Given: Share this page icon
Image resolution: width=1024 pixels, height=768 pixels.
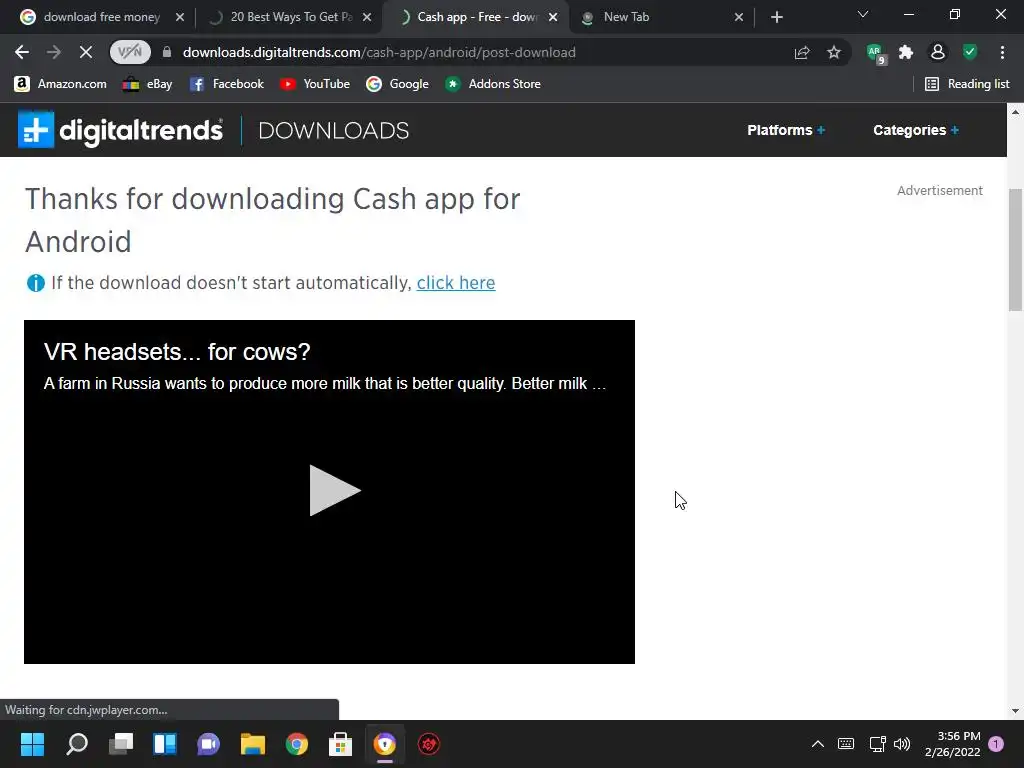Looking at the screenshot, I should (x=802, y=52).
